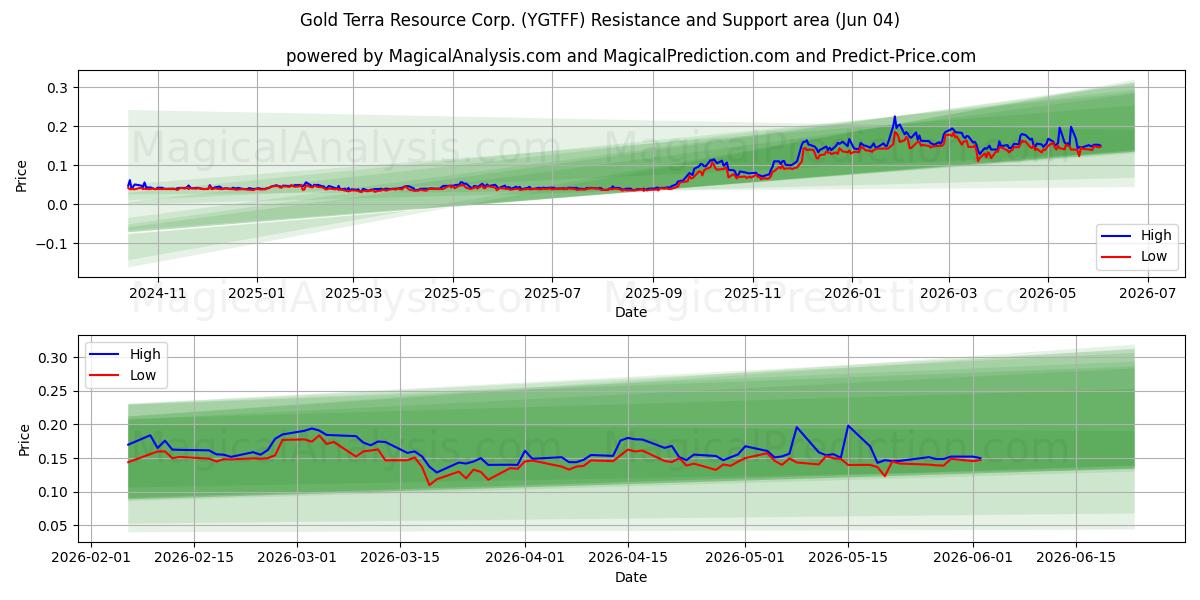Click the bottom chart 'Date' axis label
The height and width of the screenshot is (600, 1200).
point(631,577)
